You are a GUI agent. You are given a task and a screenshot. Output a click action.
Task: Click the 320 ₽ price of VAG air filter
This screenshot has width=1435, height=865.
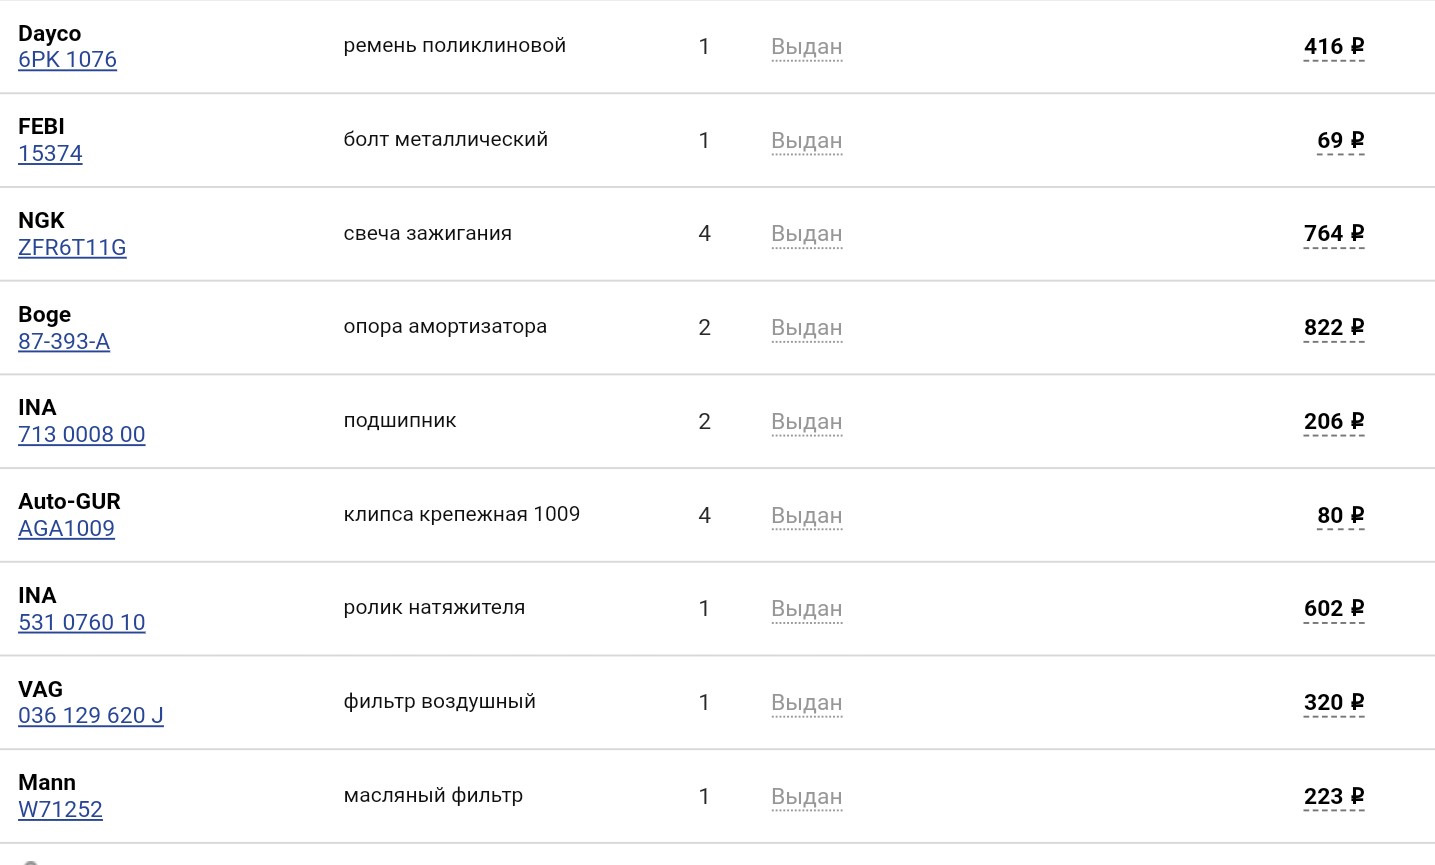coord(1333,703)
